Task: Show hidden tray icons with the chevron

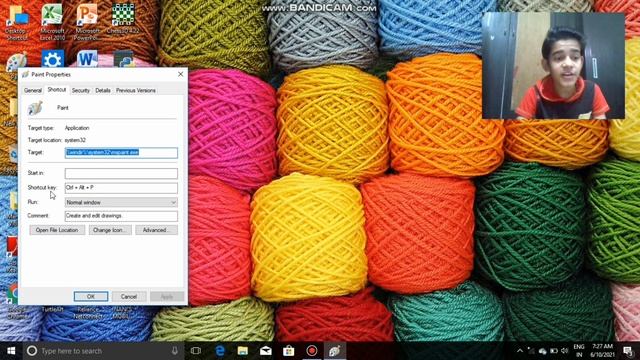Action: (x=520, y=351)
